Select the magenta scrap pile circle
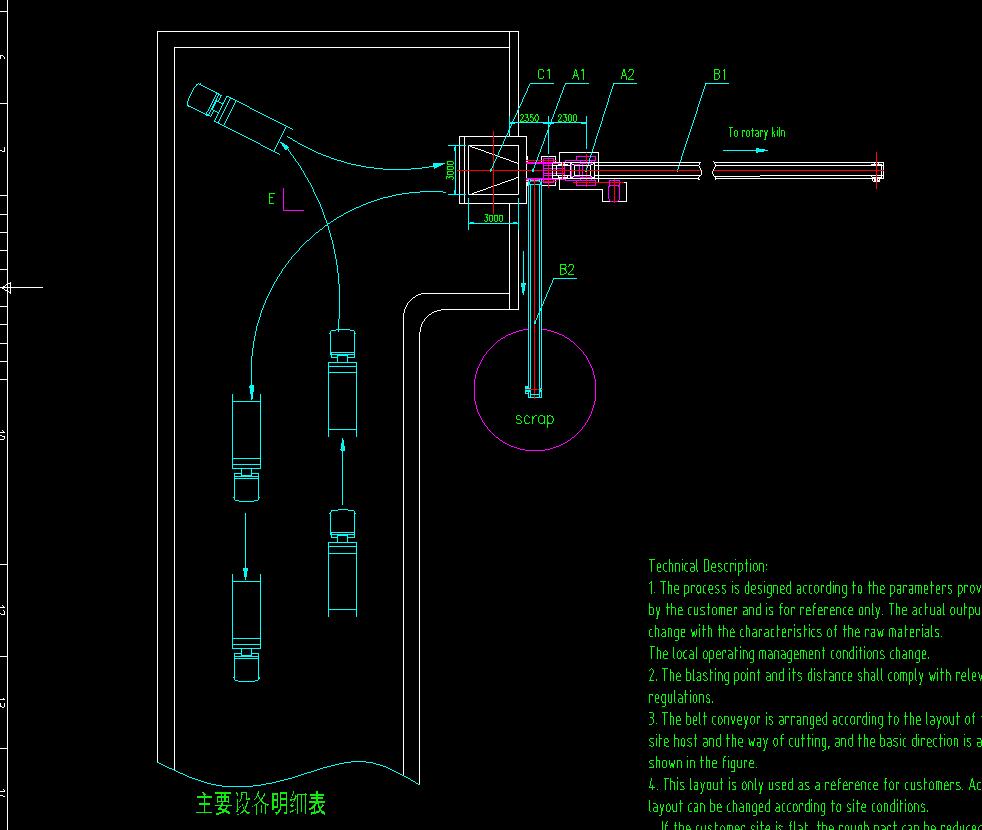This screenshot has height=830, width=982. [x=535, y=390]
